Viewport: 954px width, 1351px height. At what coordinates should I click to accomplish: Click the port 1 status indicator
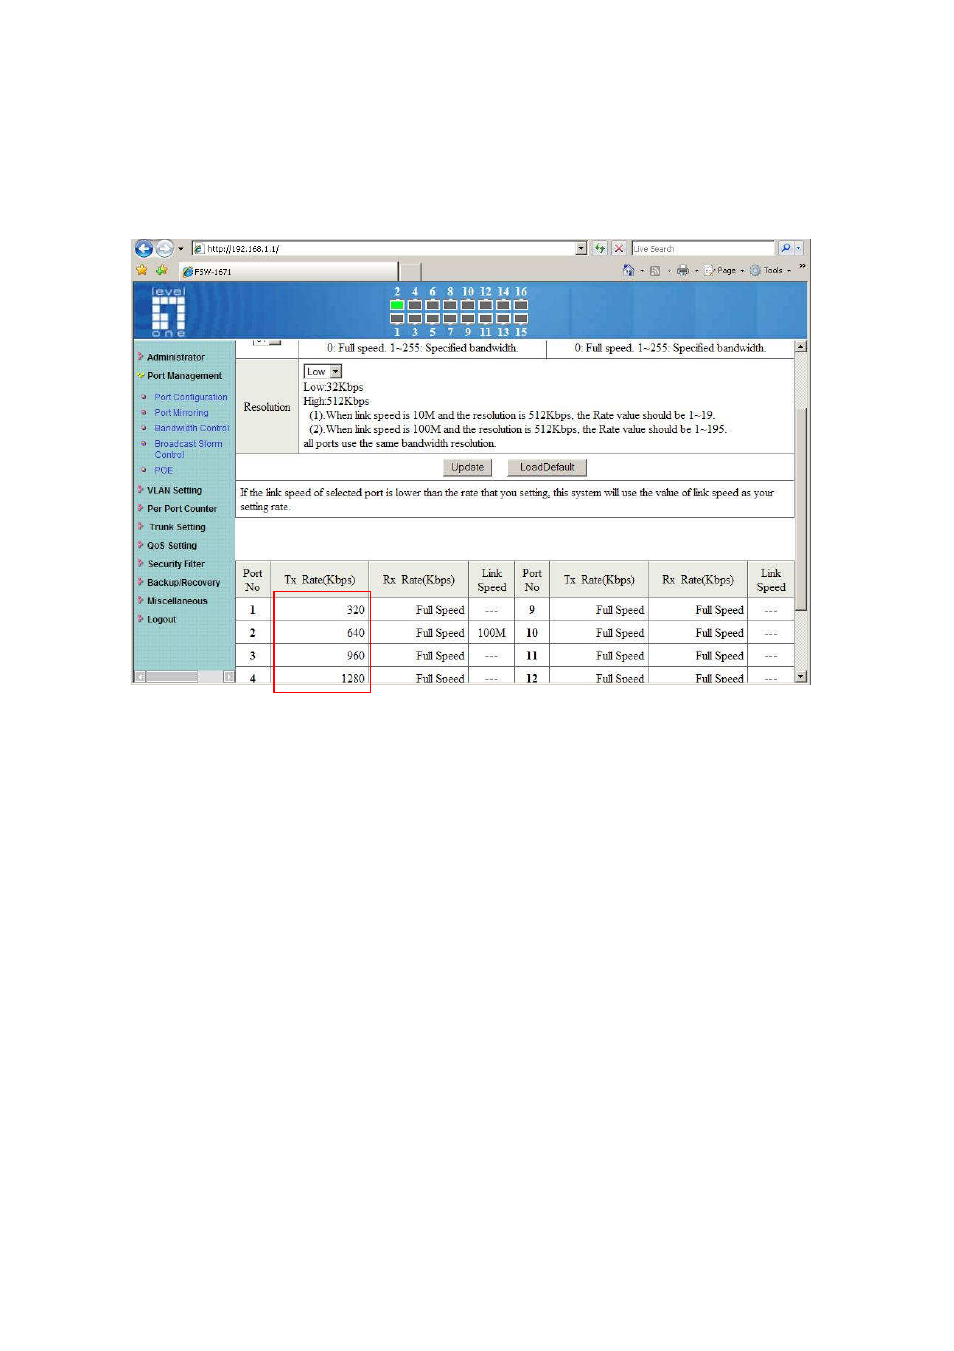click(x=397, y=319)
